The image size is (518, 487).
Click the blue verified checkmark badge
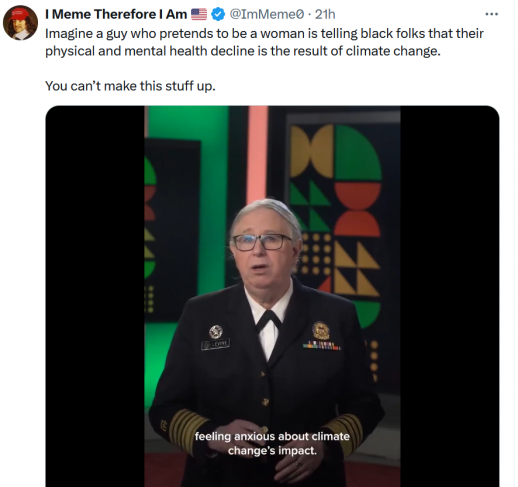[x=218, y=14]
